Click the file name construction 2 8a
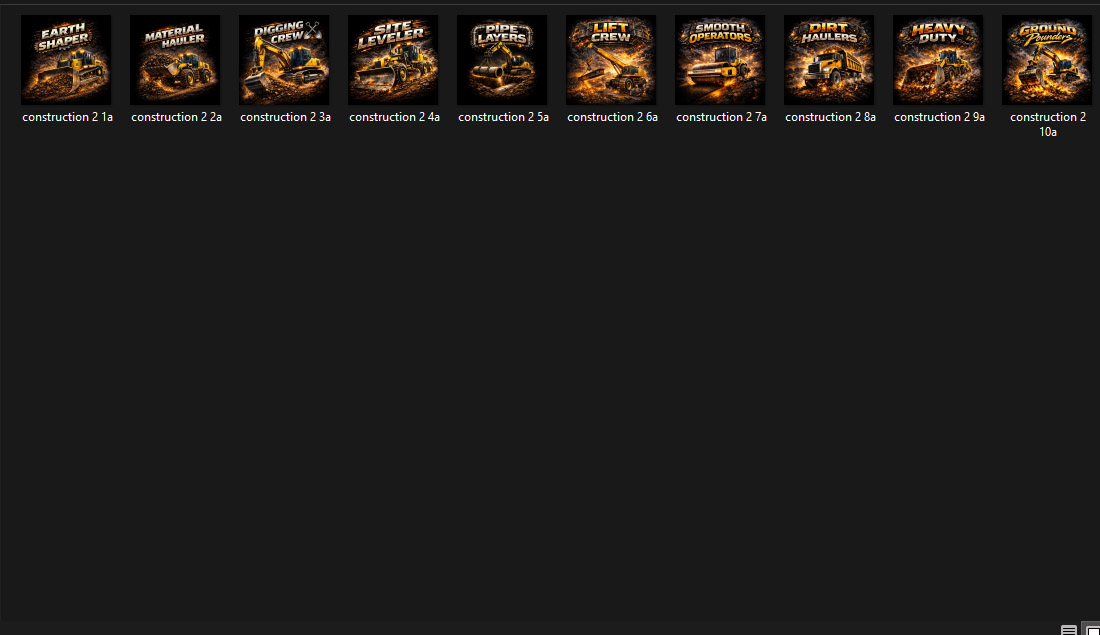This screenshot has width=1100, height=635. (x=831, y=117)
